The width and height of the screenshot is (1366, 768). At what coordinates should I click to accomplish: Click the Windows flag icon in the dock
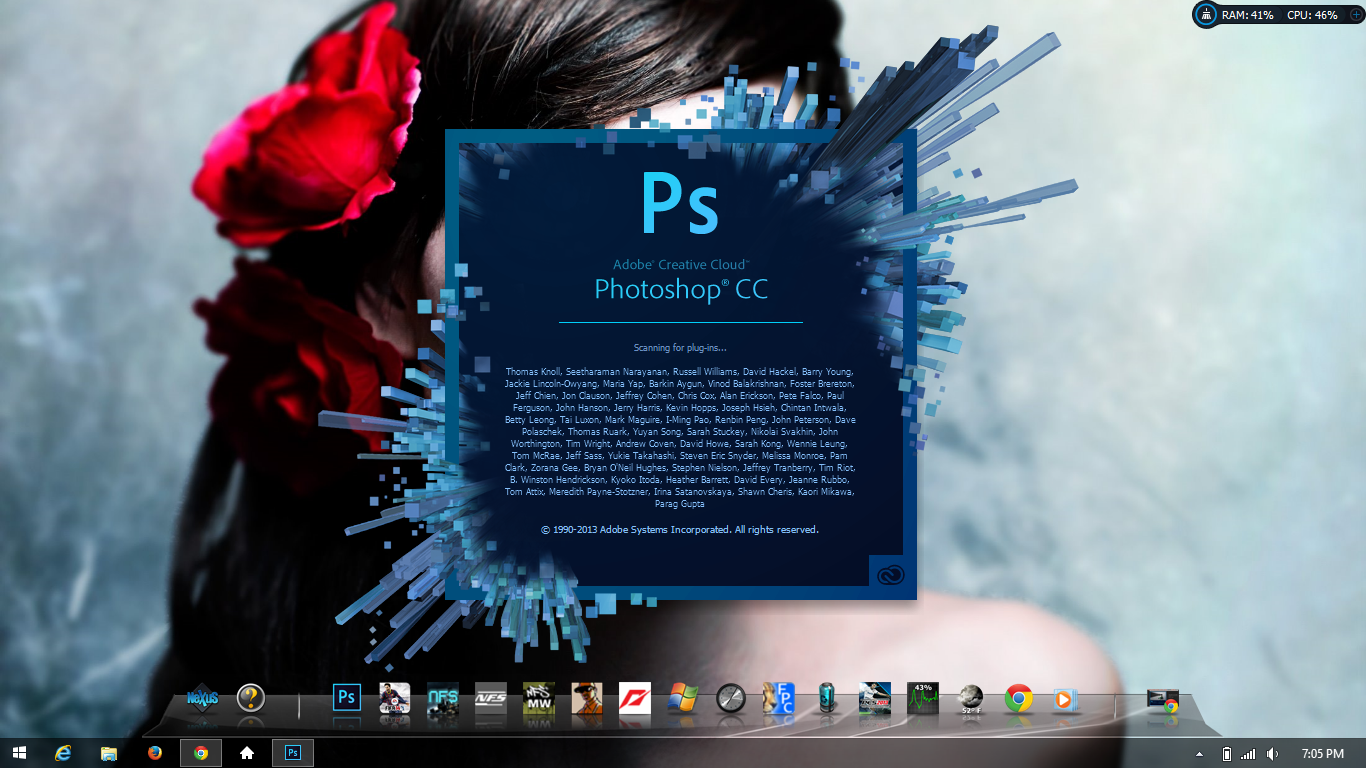(x=683, y=697)
